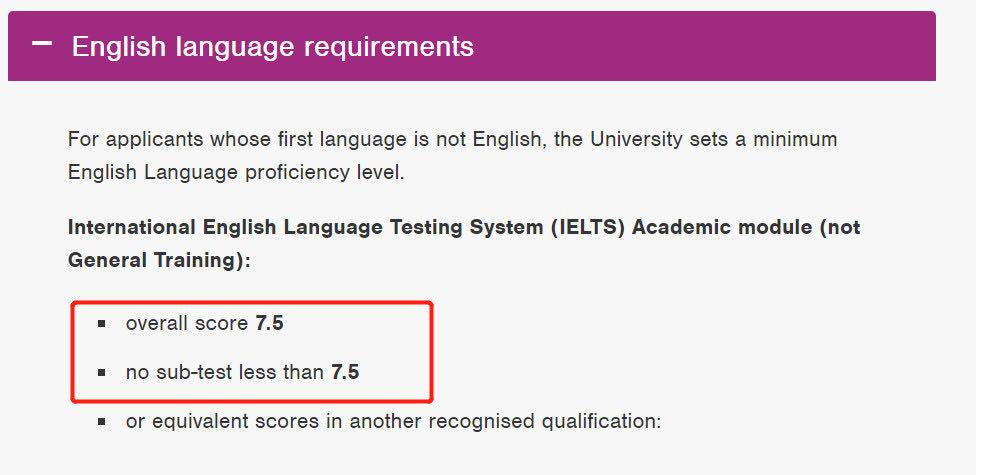Click the 'For applicants whose first language' sentence

pos(300,139)
